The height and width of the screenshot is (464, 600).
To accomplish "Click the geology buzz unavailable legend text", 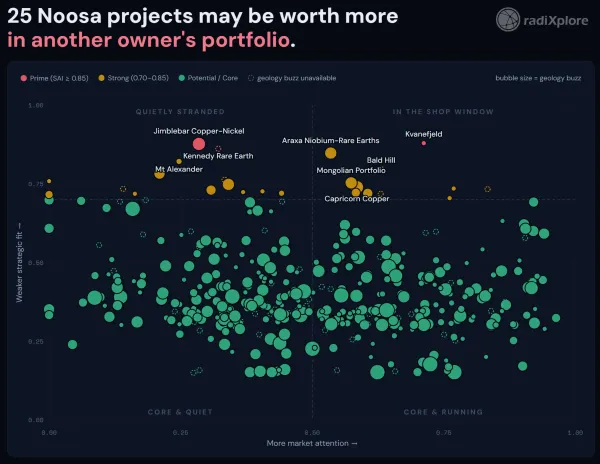I will click(x=297, y=78).
